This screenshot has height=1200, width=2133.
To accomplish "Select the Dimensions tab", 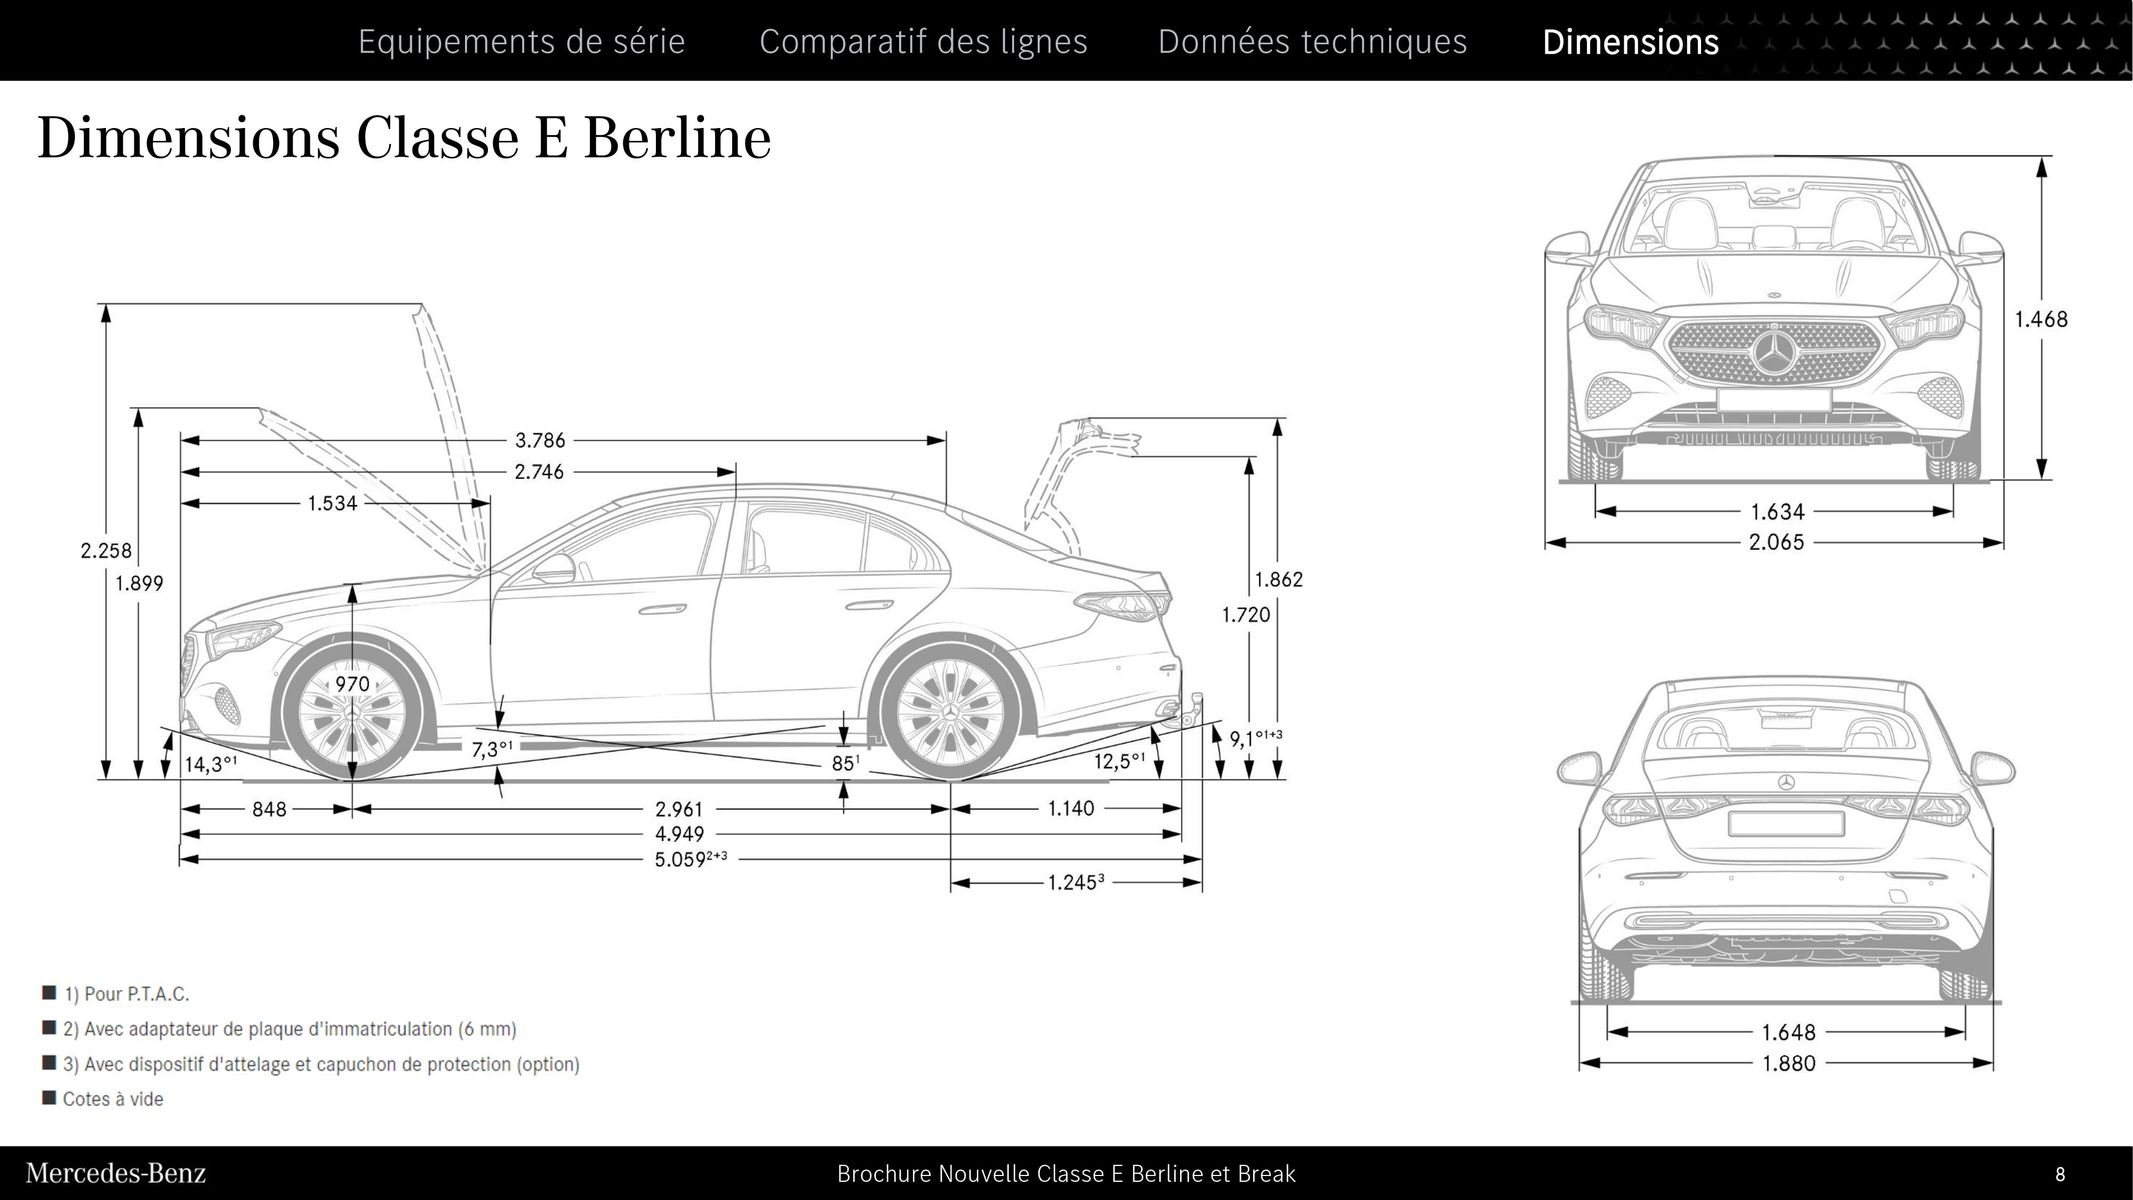I will (x=1630, y=42).
